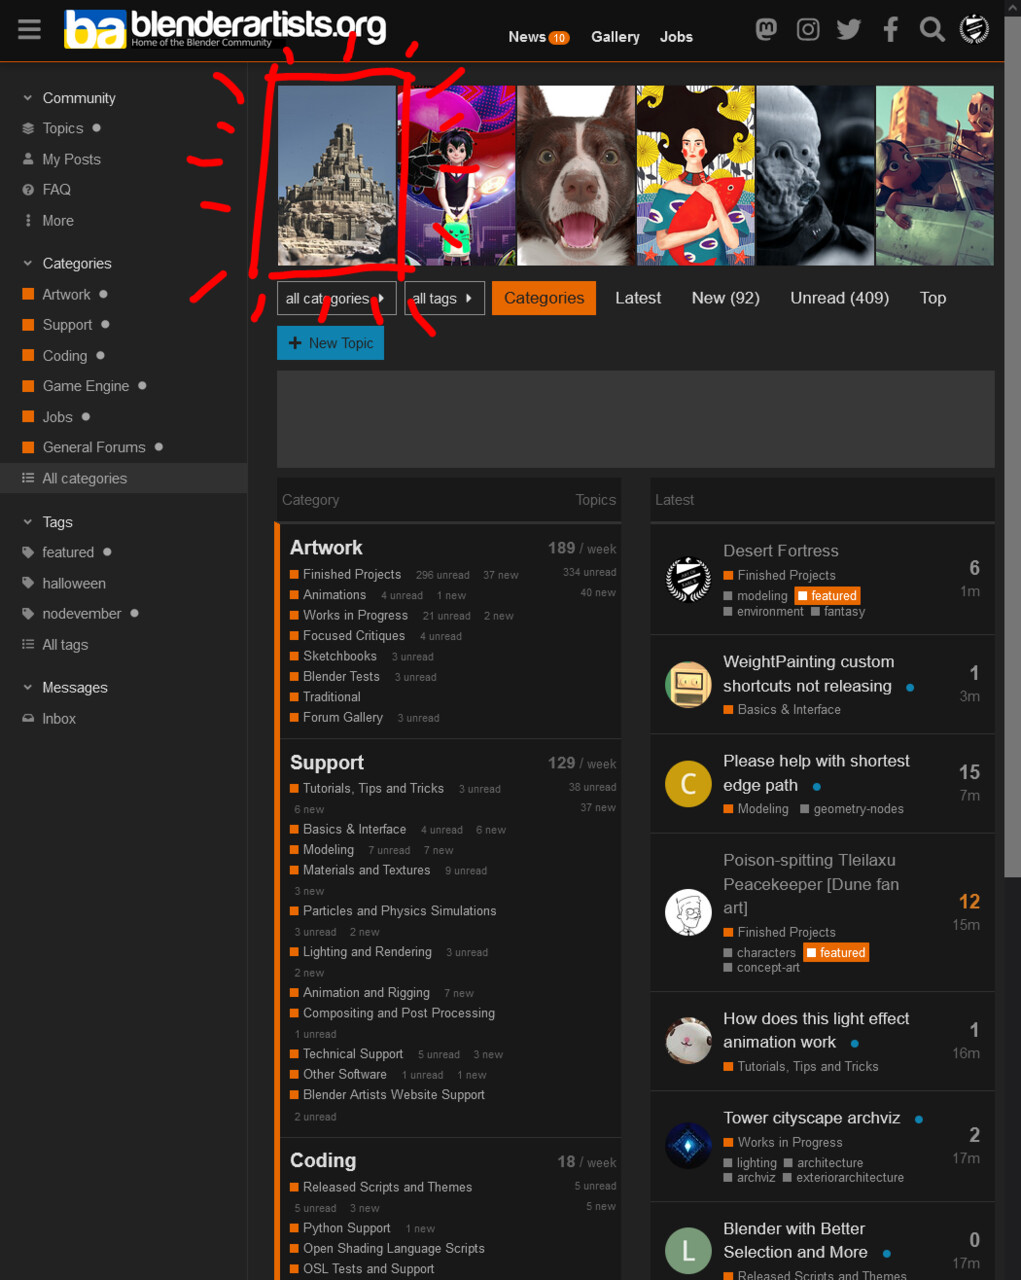Open Gallery in the top navigation

point(615,37)
